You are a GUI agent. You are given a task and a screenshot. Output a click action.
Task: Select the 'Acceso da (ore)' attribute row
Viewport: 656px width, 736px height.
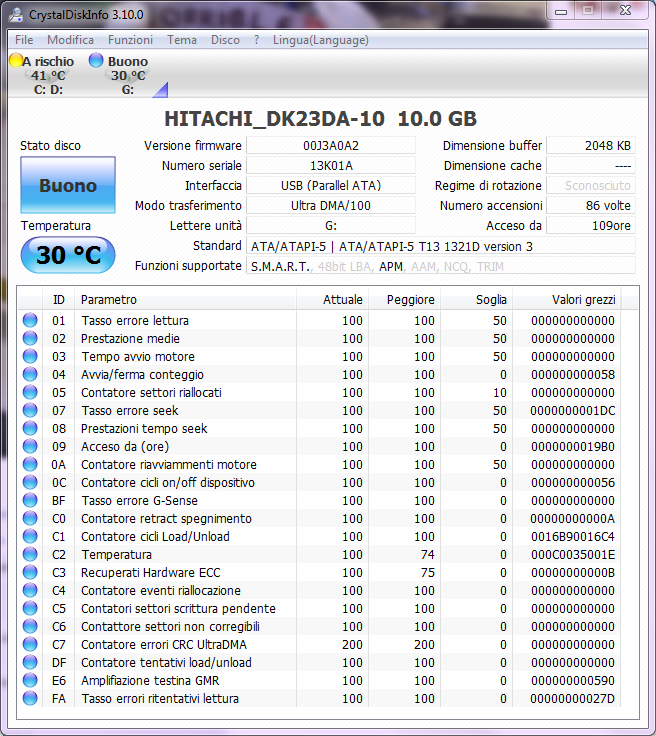tap(140, 447)
